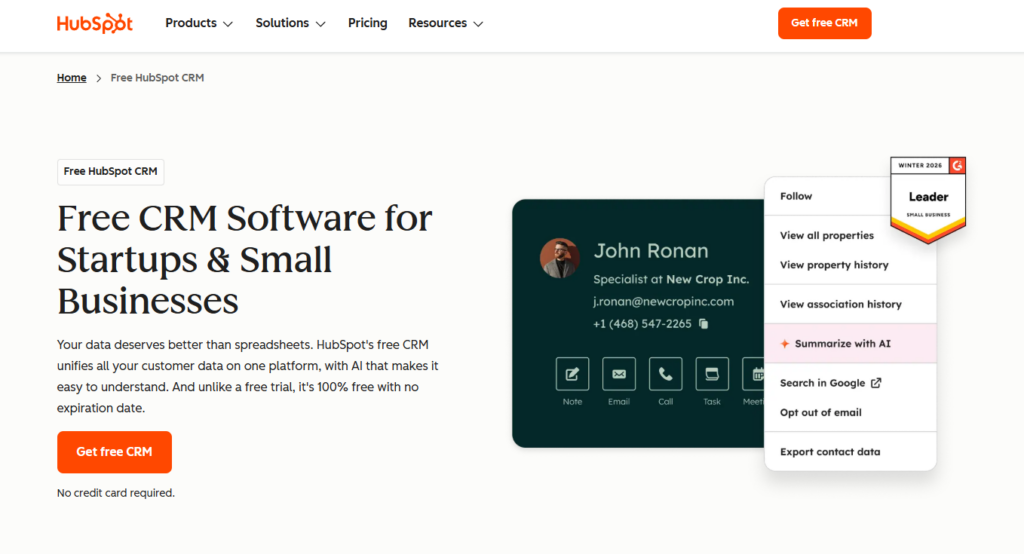Click the Call phone icon
The height and width of the screenshot is (554, 1024).
click(x=665, y=374)
